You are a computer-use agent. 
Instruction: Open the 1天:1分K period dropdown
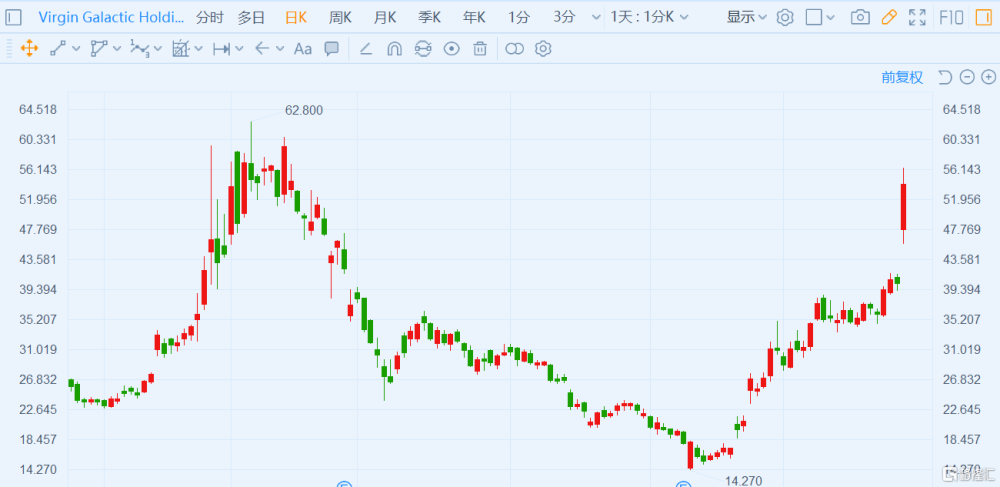(649, 17)
